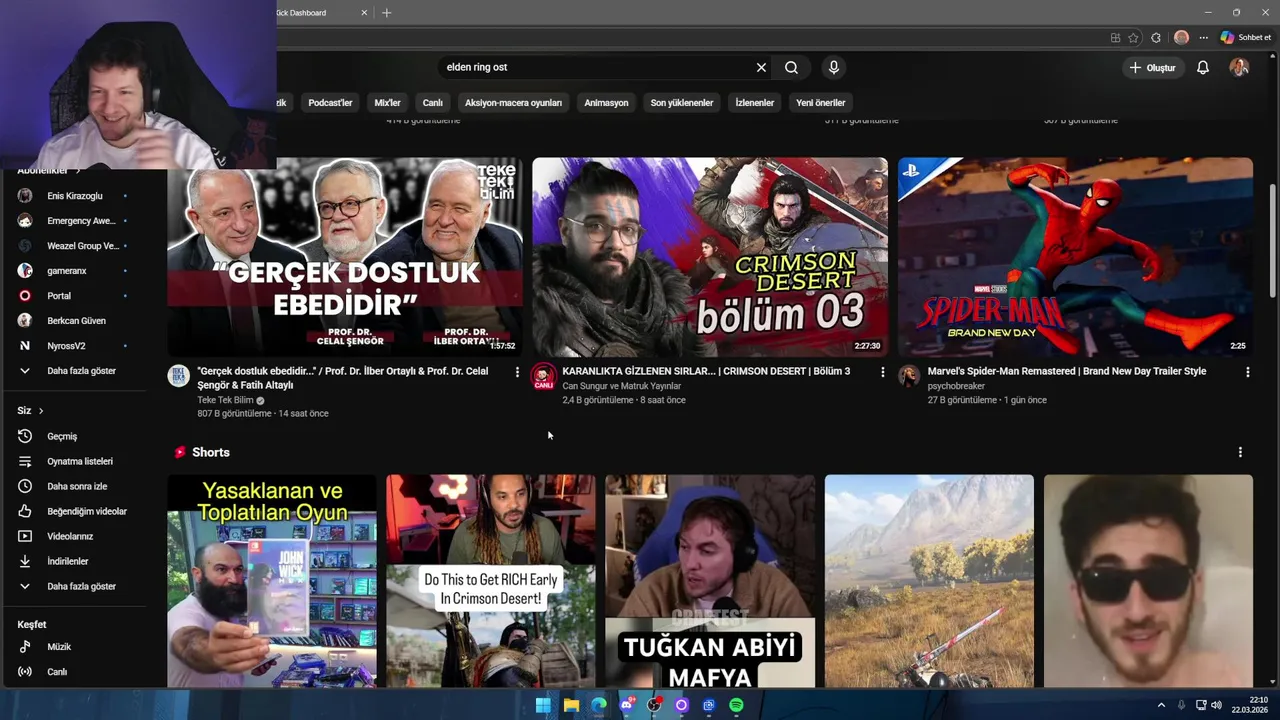Open İndirilenler downloads
This screenshot has width=1280, height=720.
73,561
